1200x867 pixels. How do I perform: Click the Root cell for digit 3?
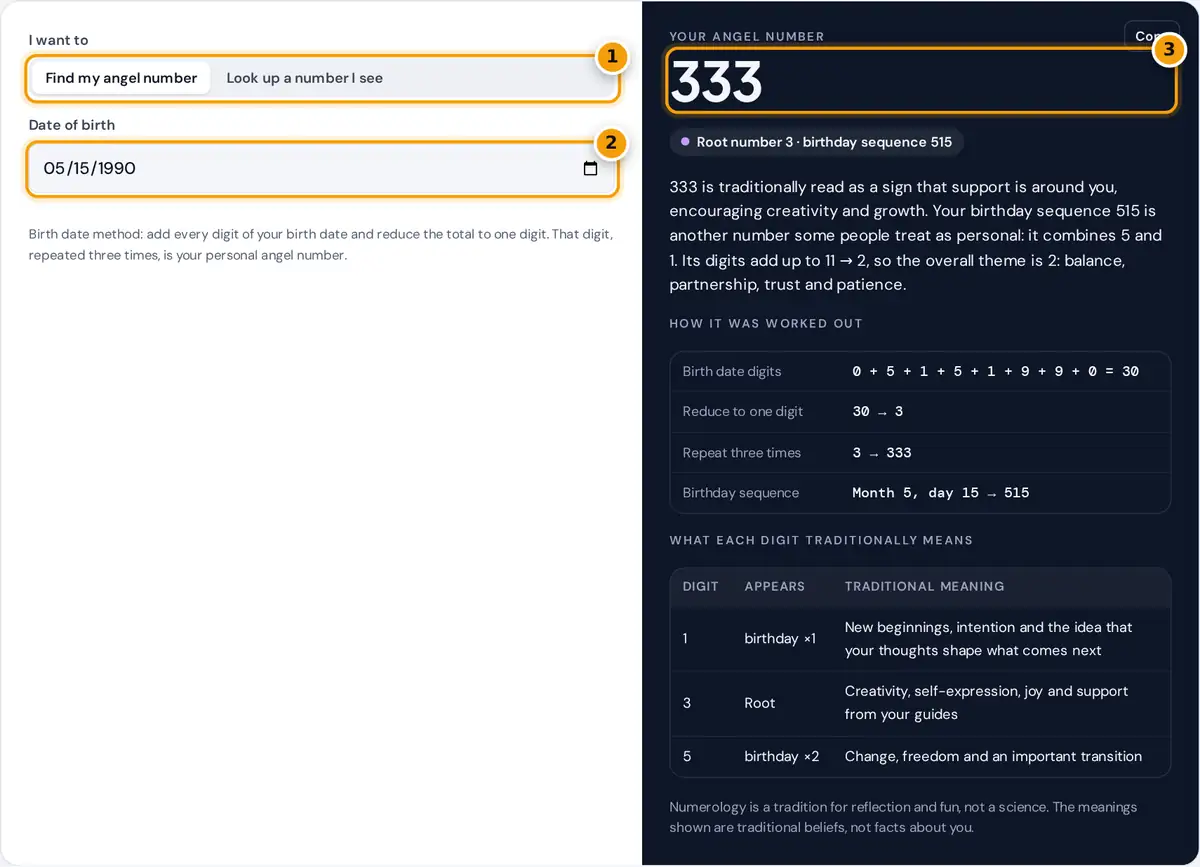[x=760, y=703]
